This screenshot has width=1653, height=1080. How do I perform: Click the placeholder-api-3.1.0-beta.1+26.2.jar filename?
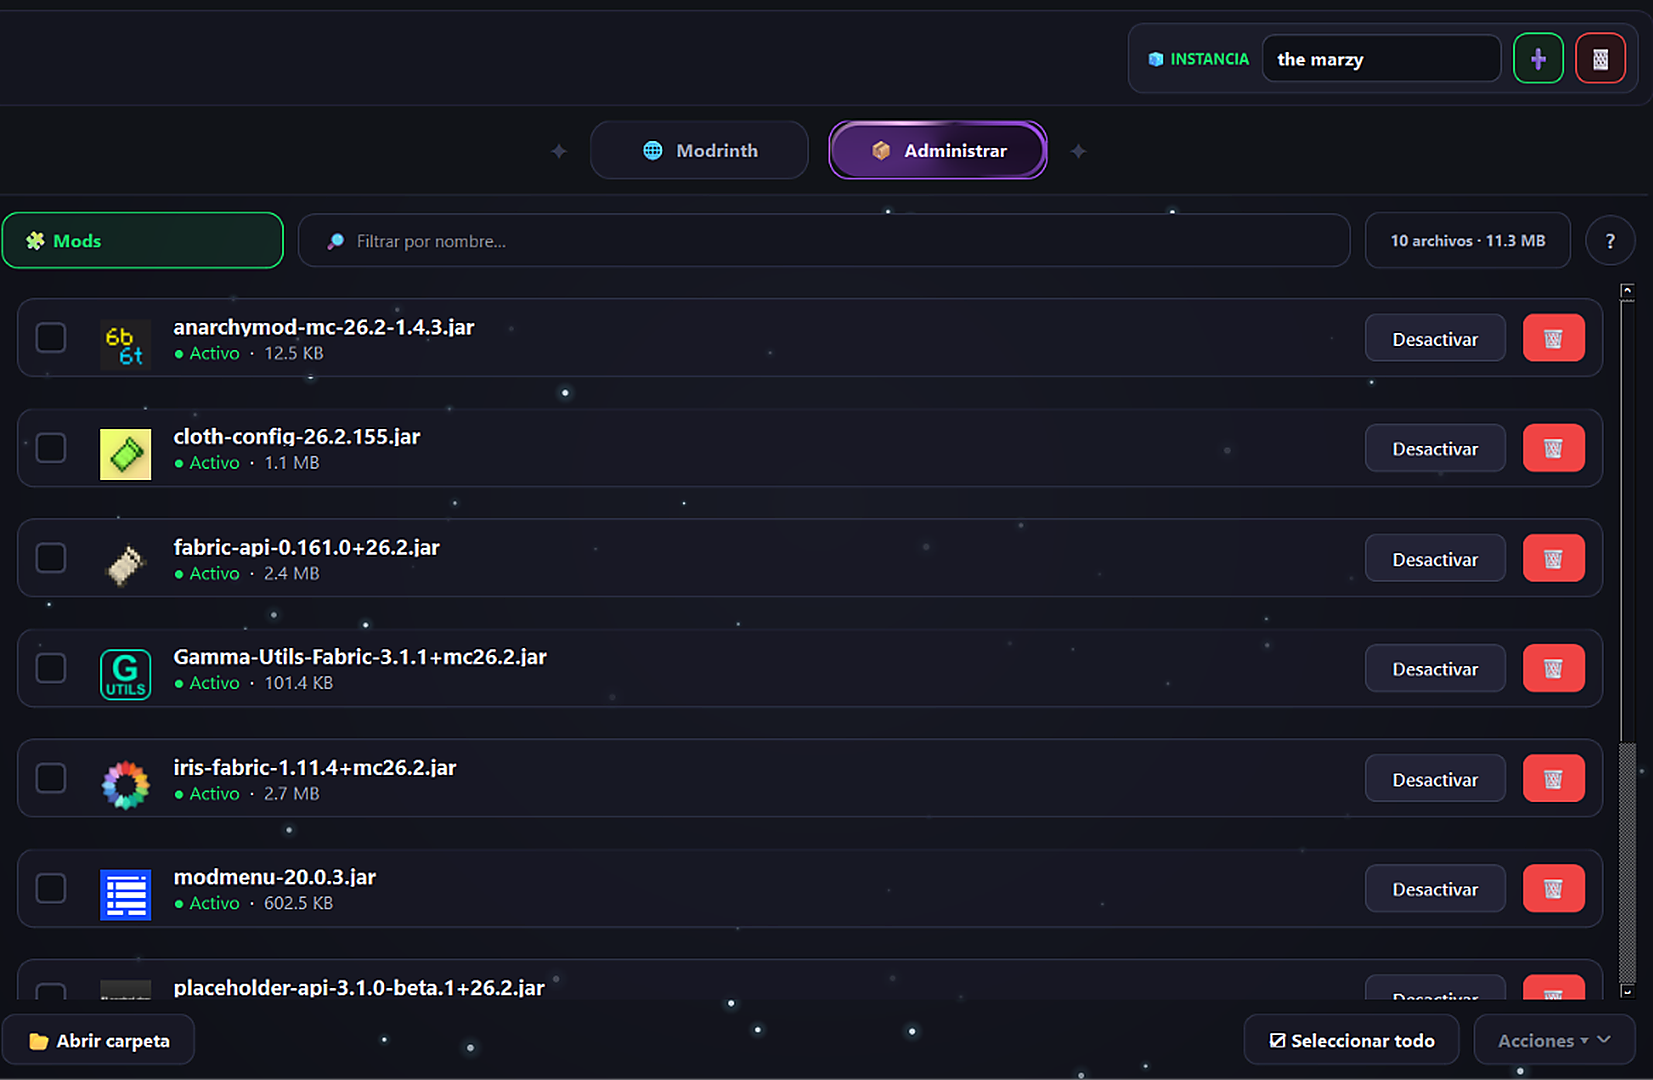[359, 987]
